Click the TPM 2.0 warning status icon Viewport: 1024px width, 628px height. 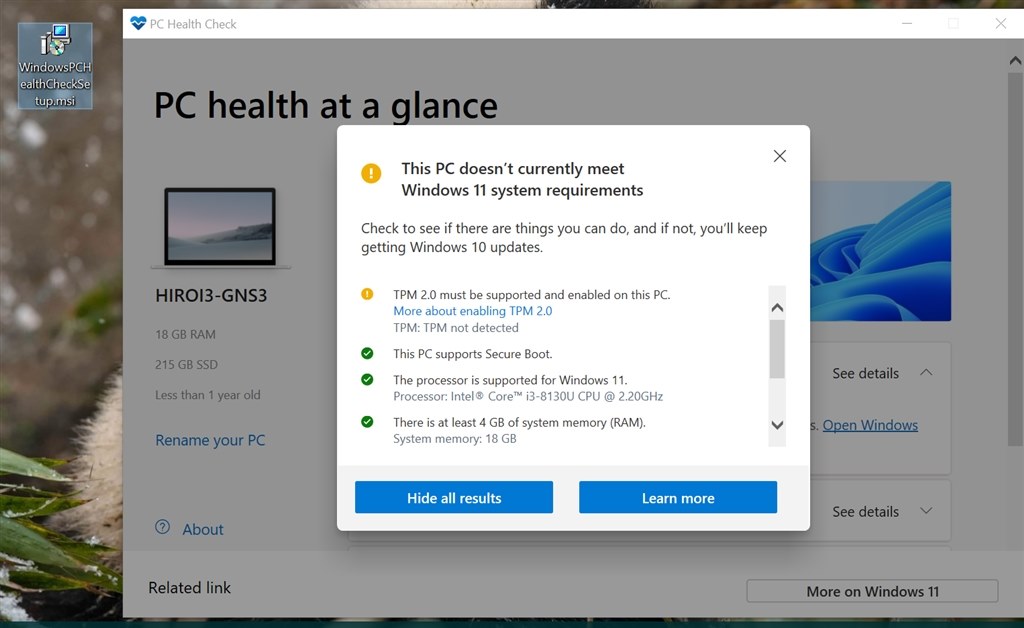click(367, 294)
